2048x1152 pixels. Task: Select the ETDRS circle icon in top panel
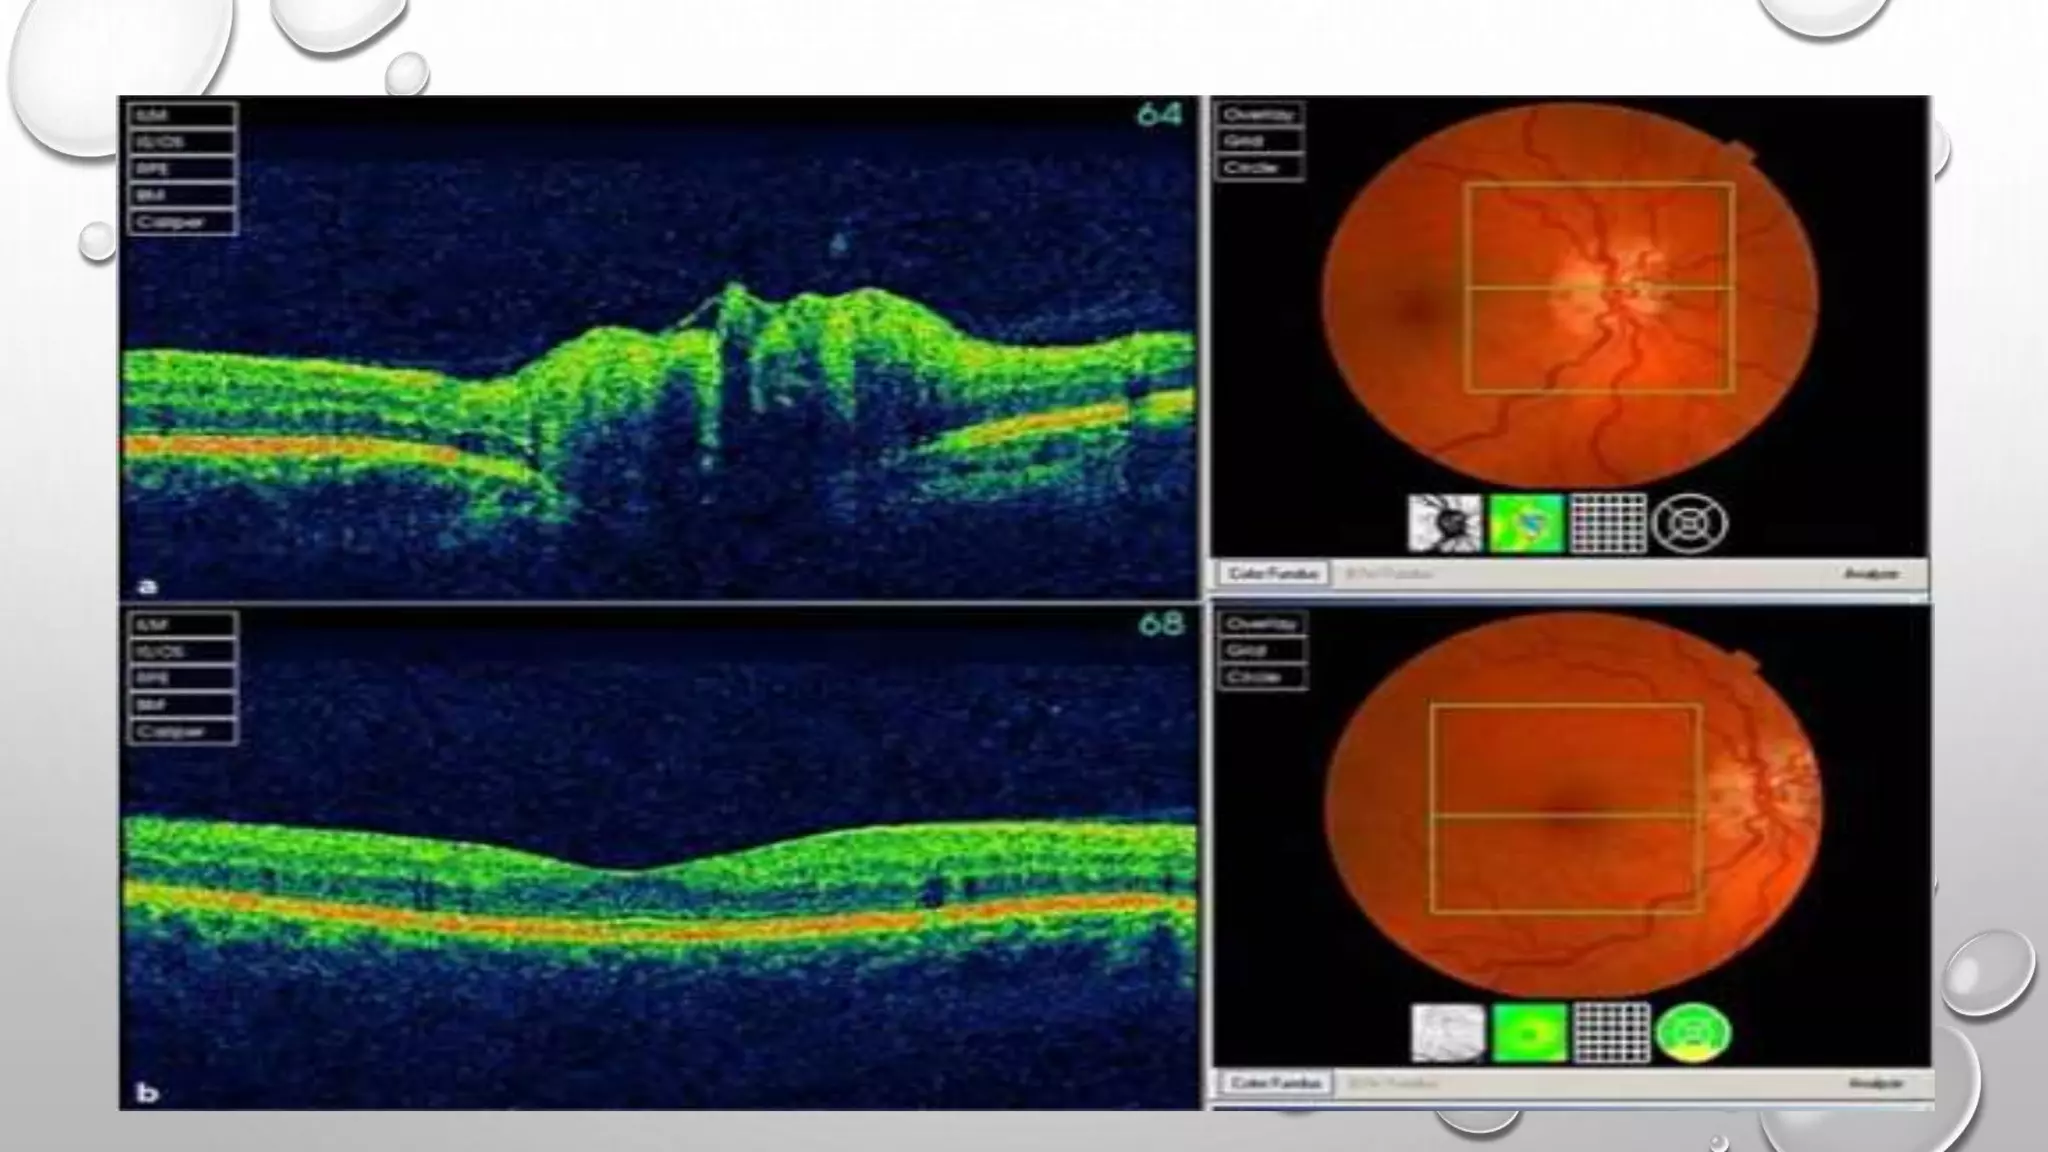(x=1690, y=523)
